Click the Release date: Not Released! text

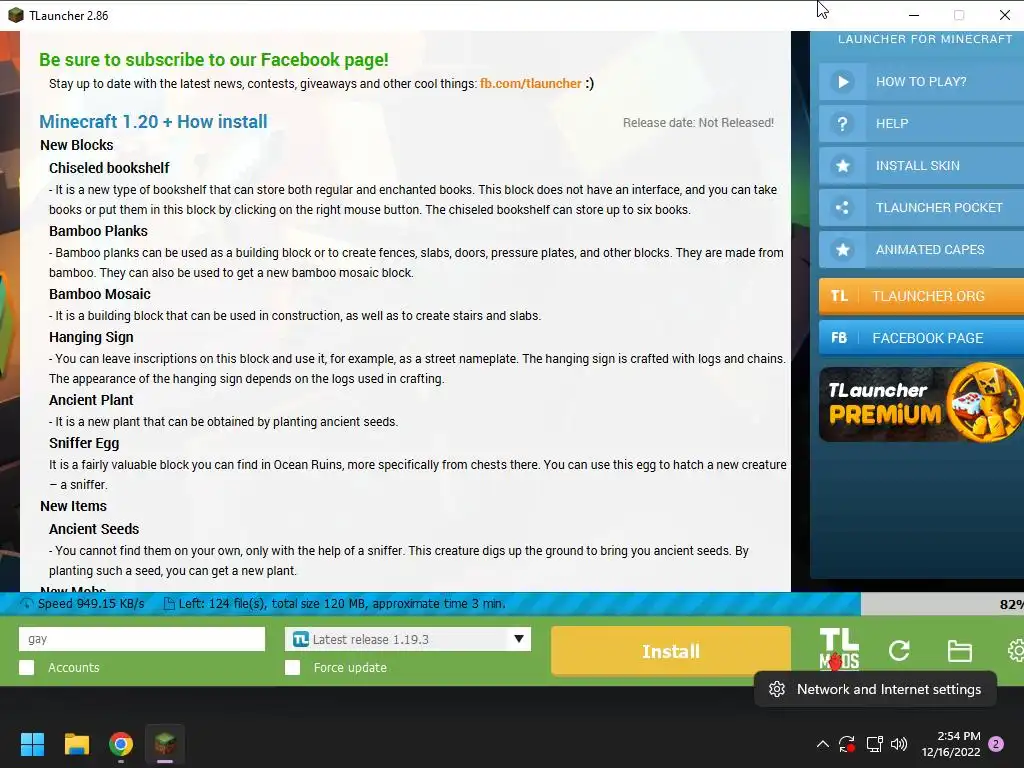698,123
